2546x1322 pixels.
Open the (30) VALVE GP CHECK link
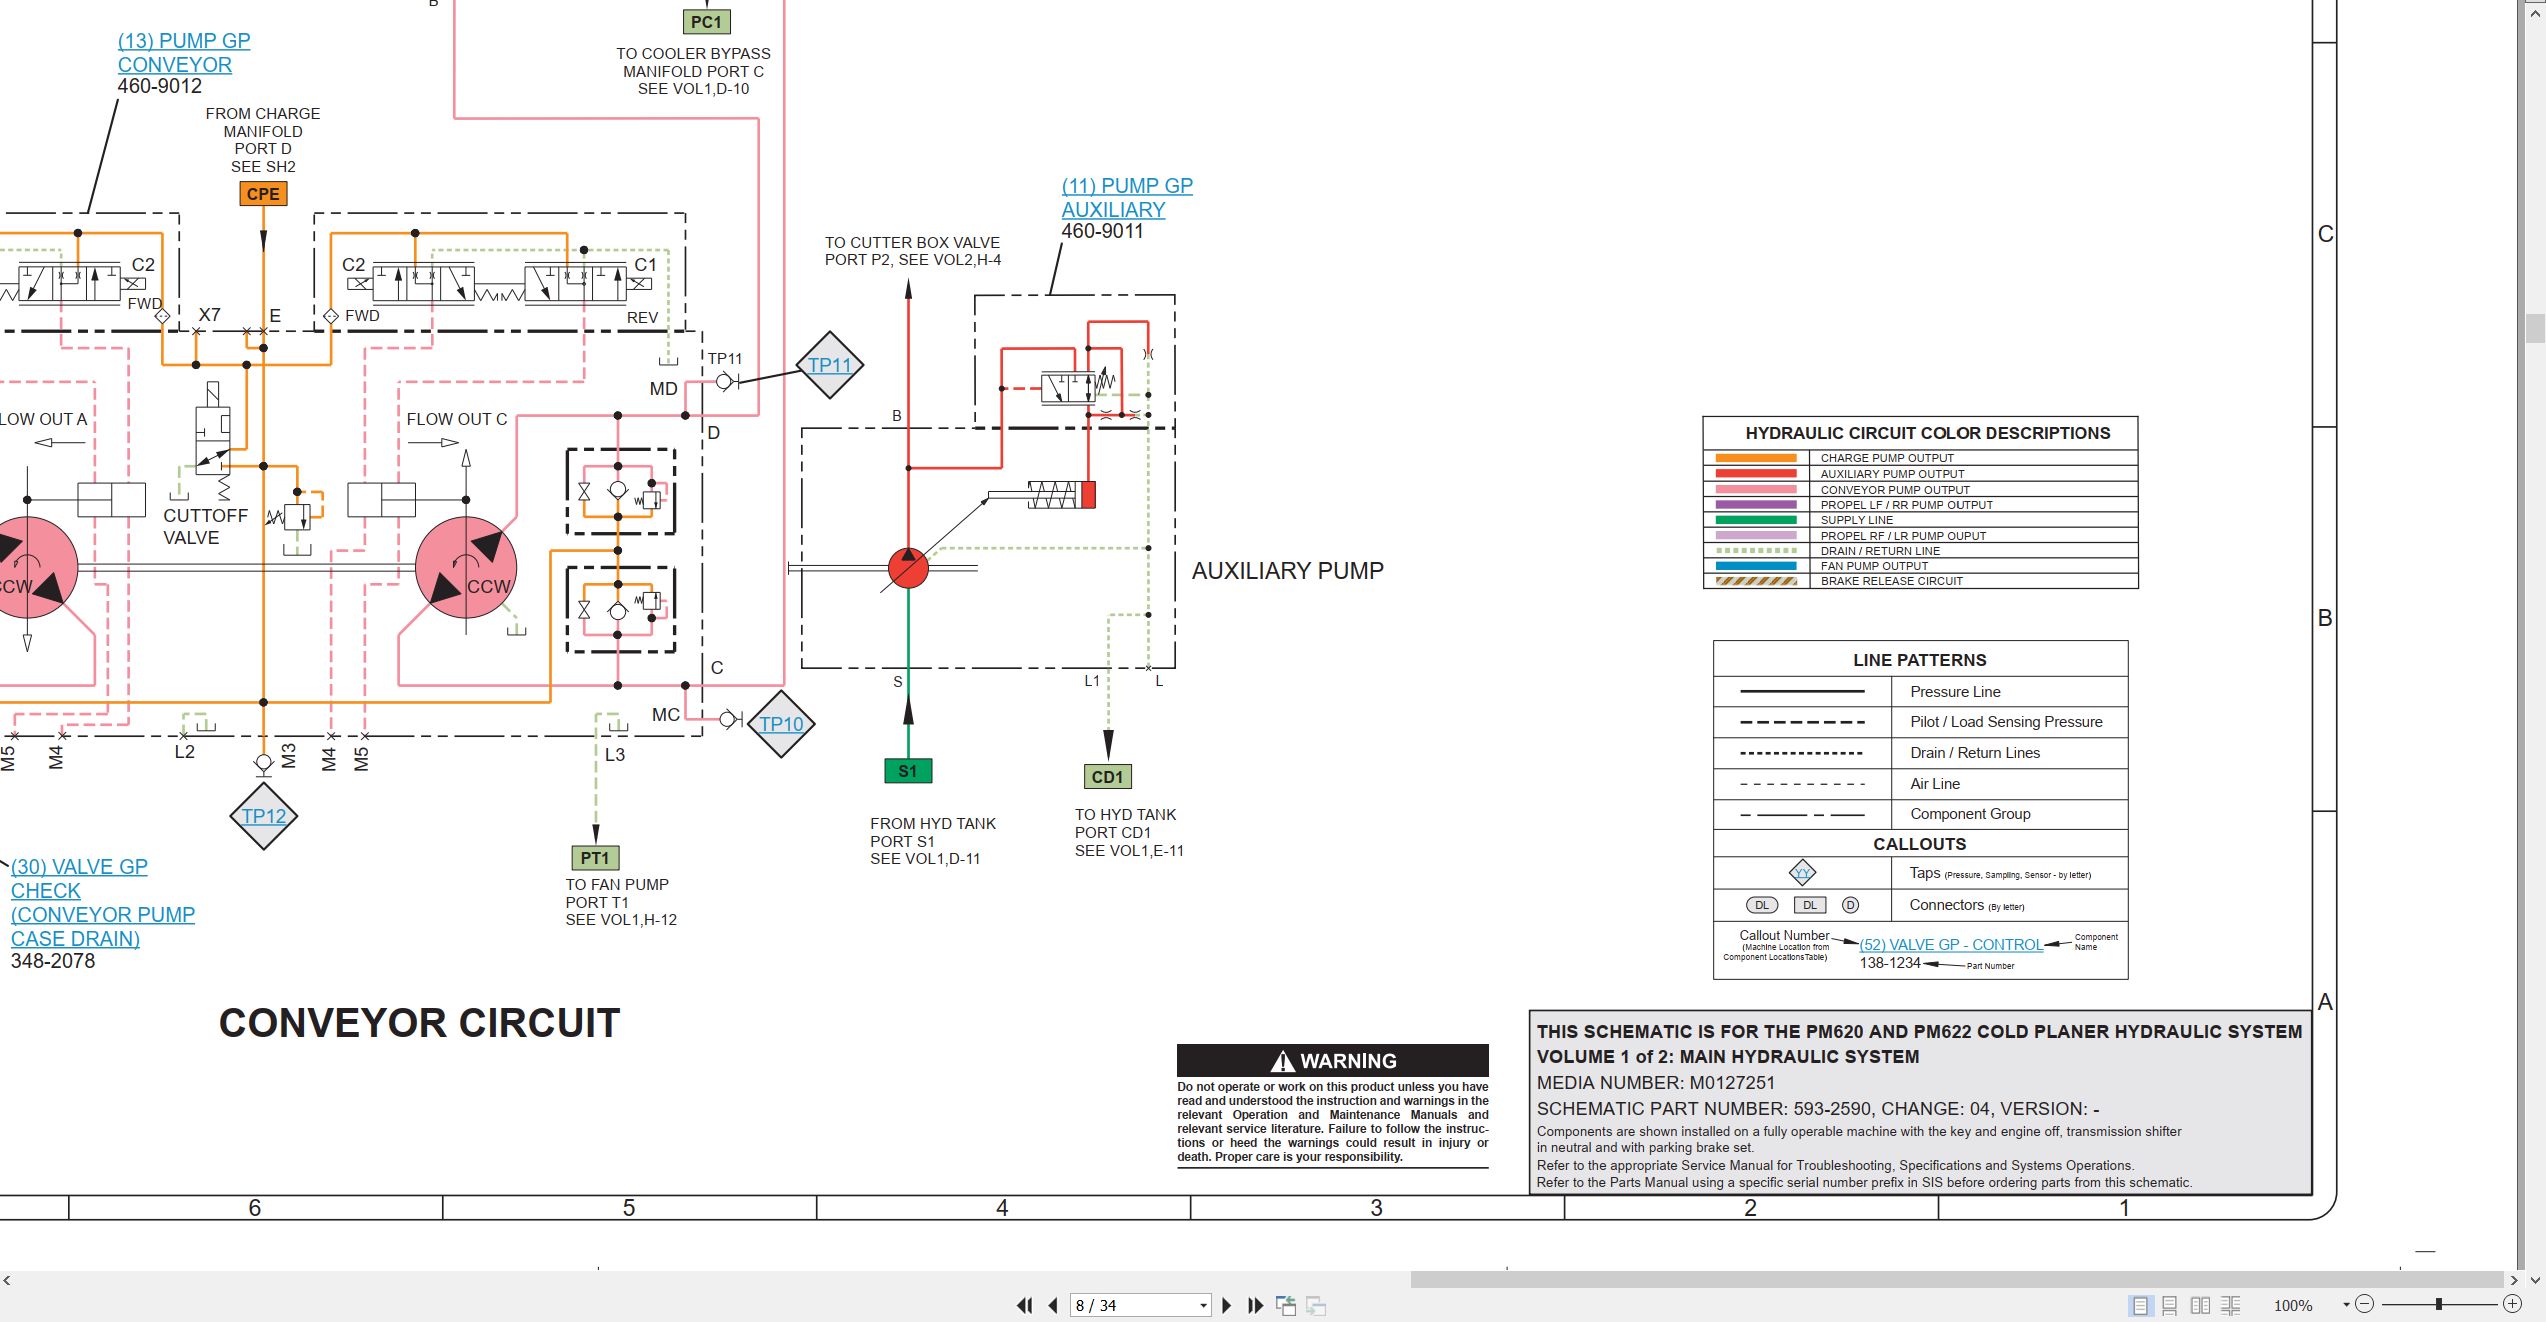click(x=103, y=903)
